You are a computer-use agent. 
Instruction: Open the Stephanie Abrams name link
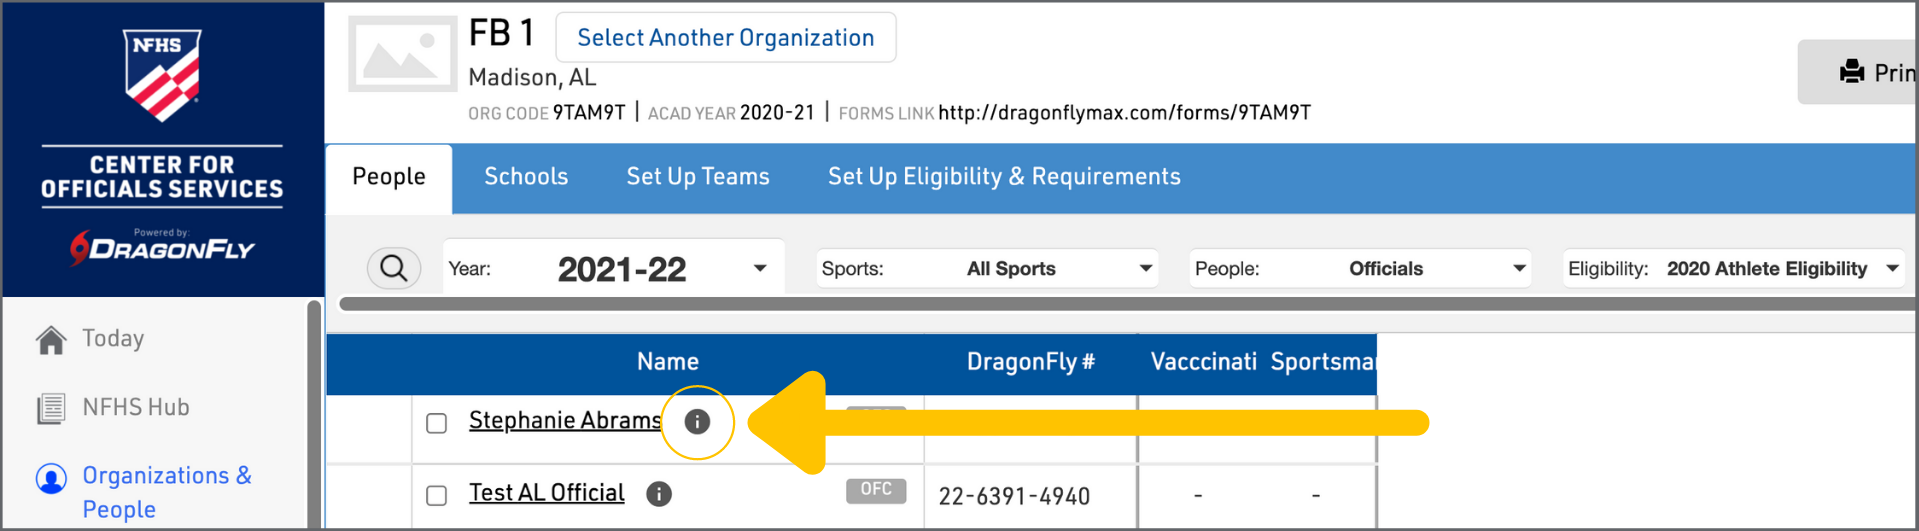[565, 421]
